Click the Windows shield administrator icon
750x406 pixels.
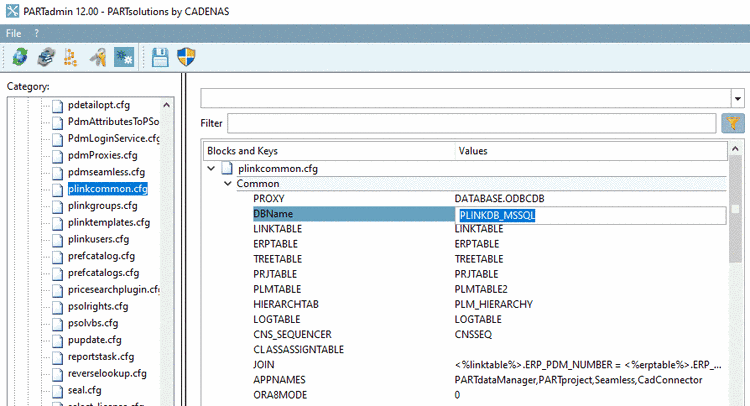186,57
